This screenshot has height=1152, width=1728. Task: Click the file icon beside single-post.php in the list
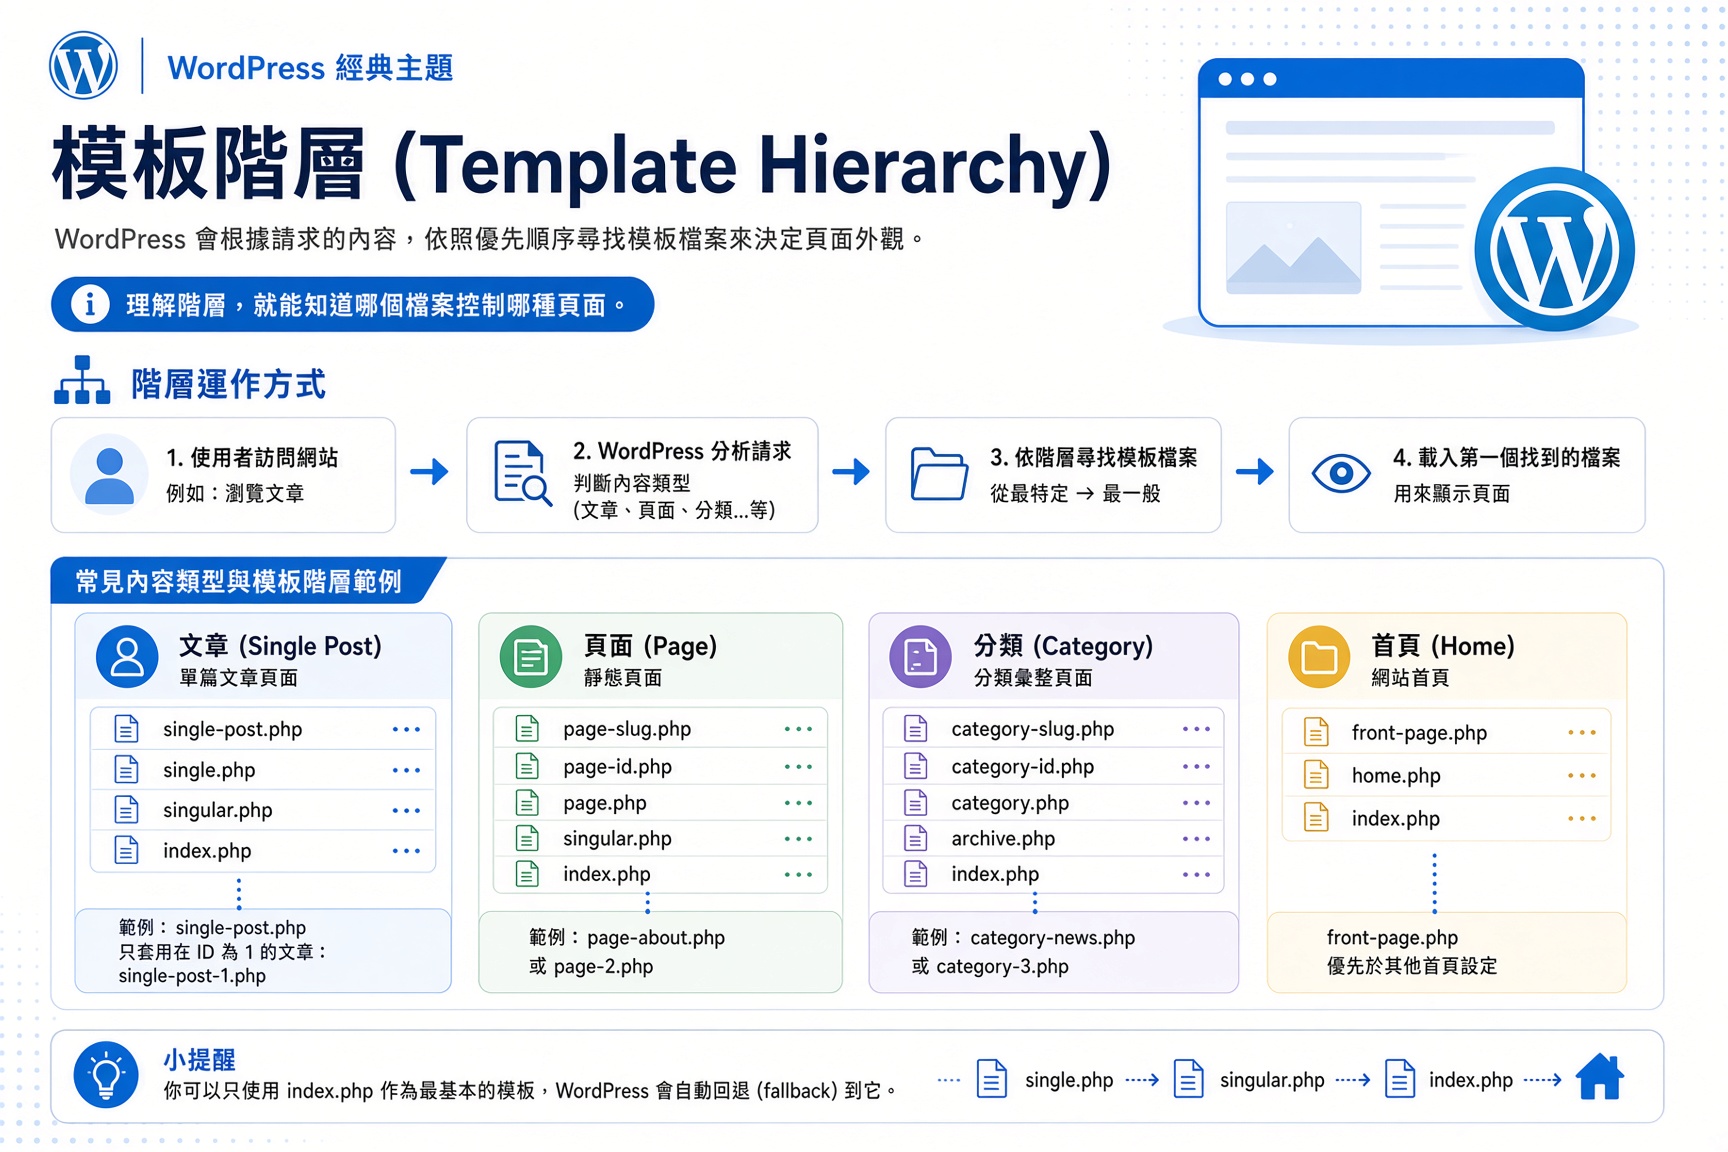click(x=126, y=729)
